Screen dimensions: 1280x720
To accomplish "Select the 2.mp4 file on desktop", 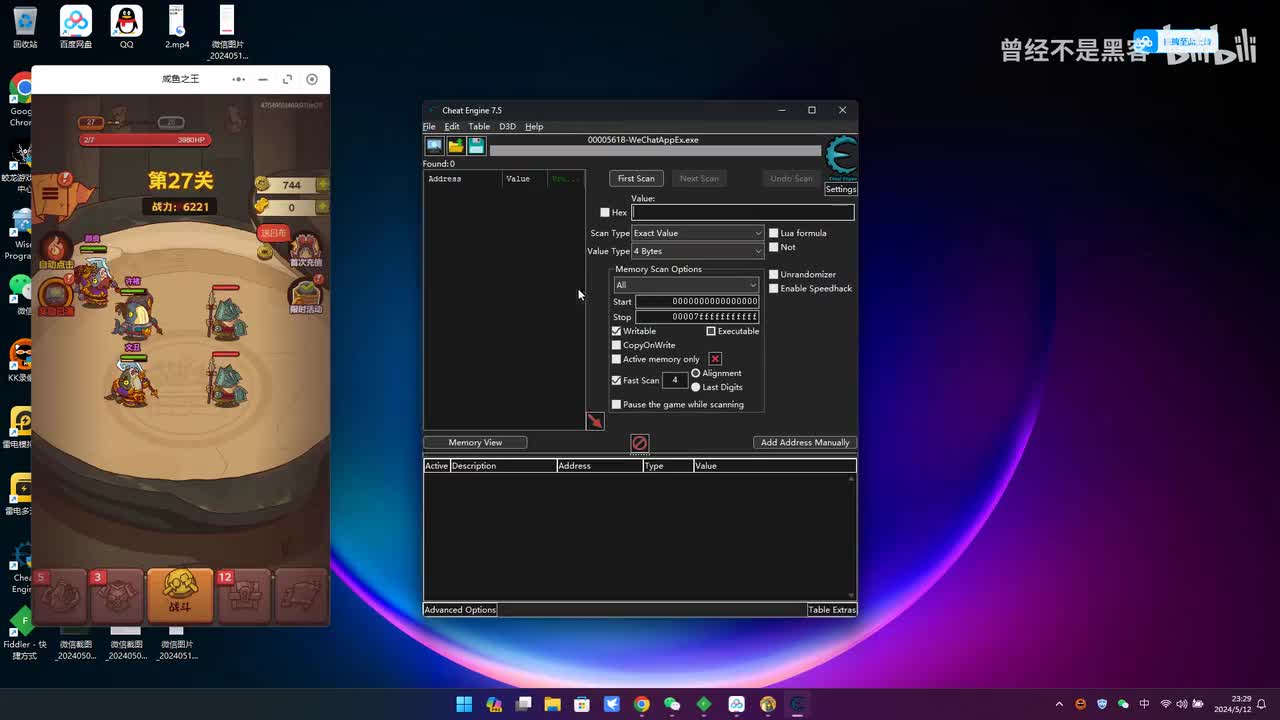I will 176,27.
